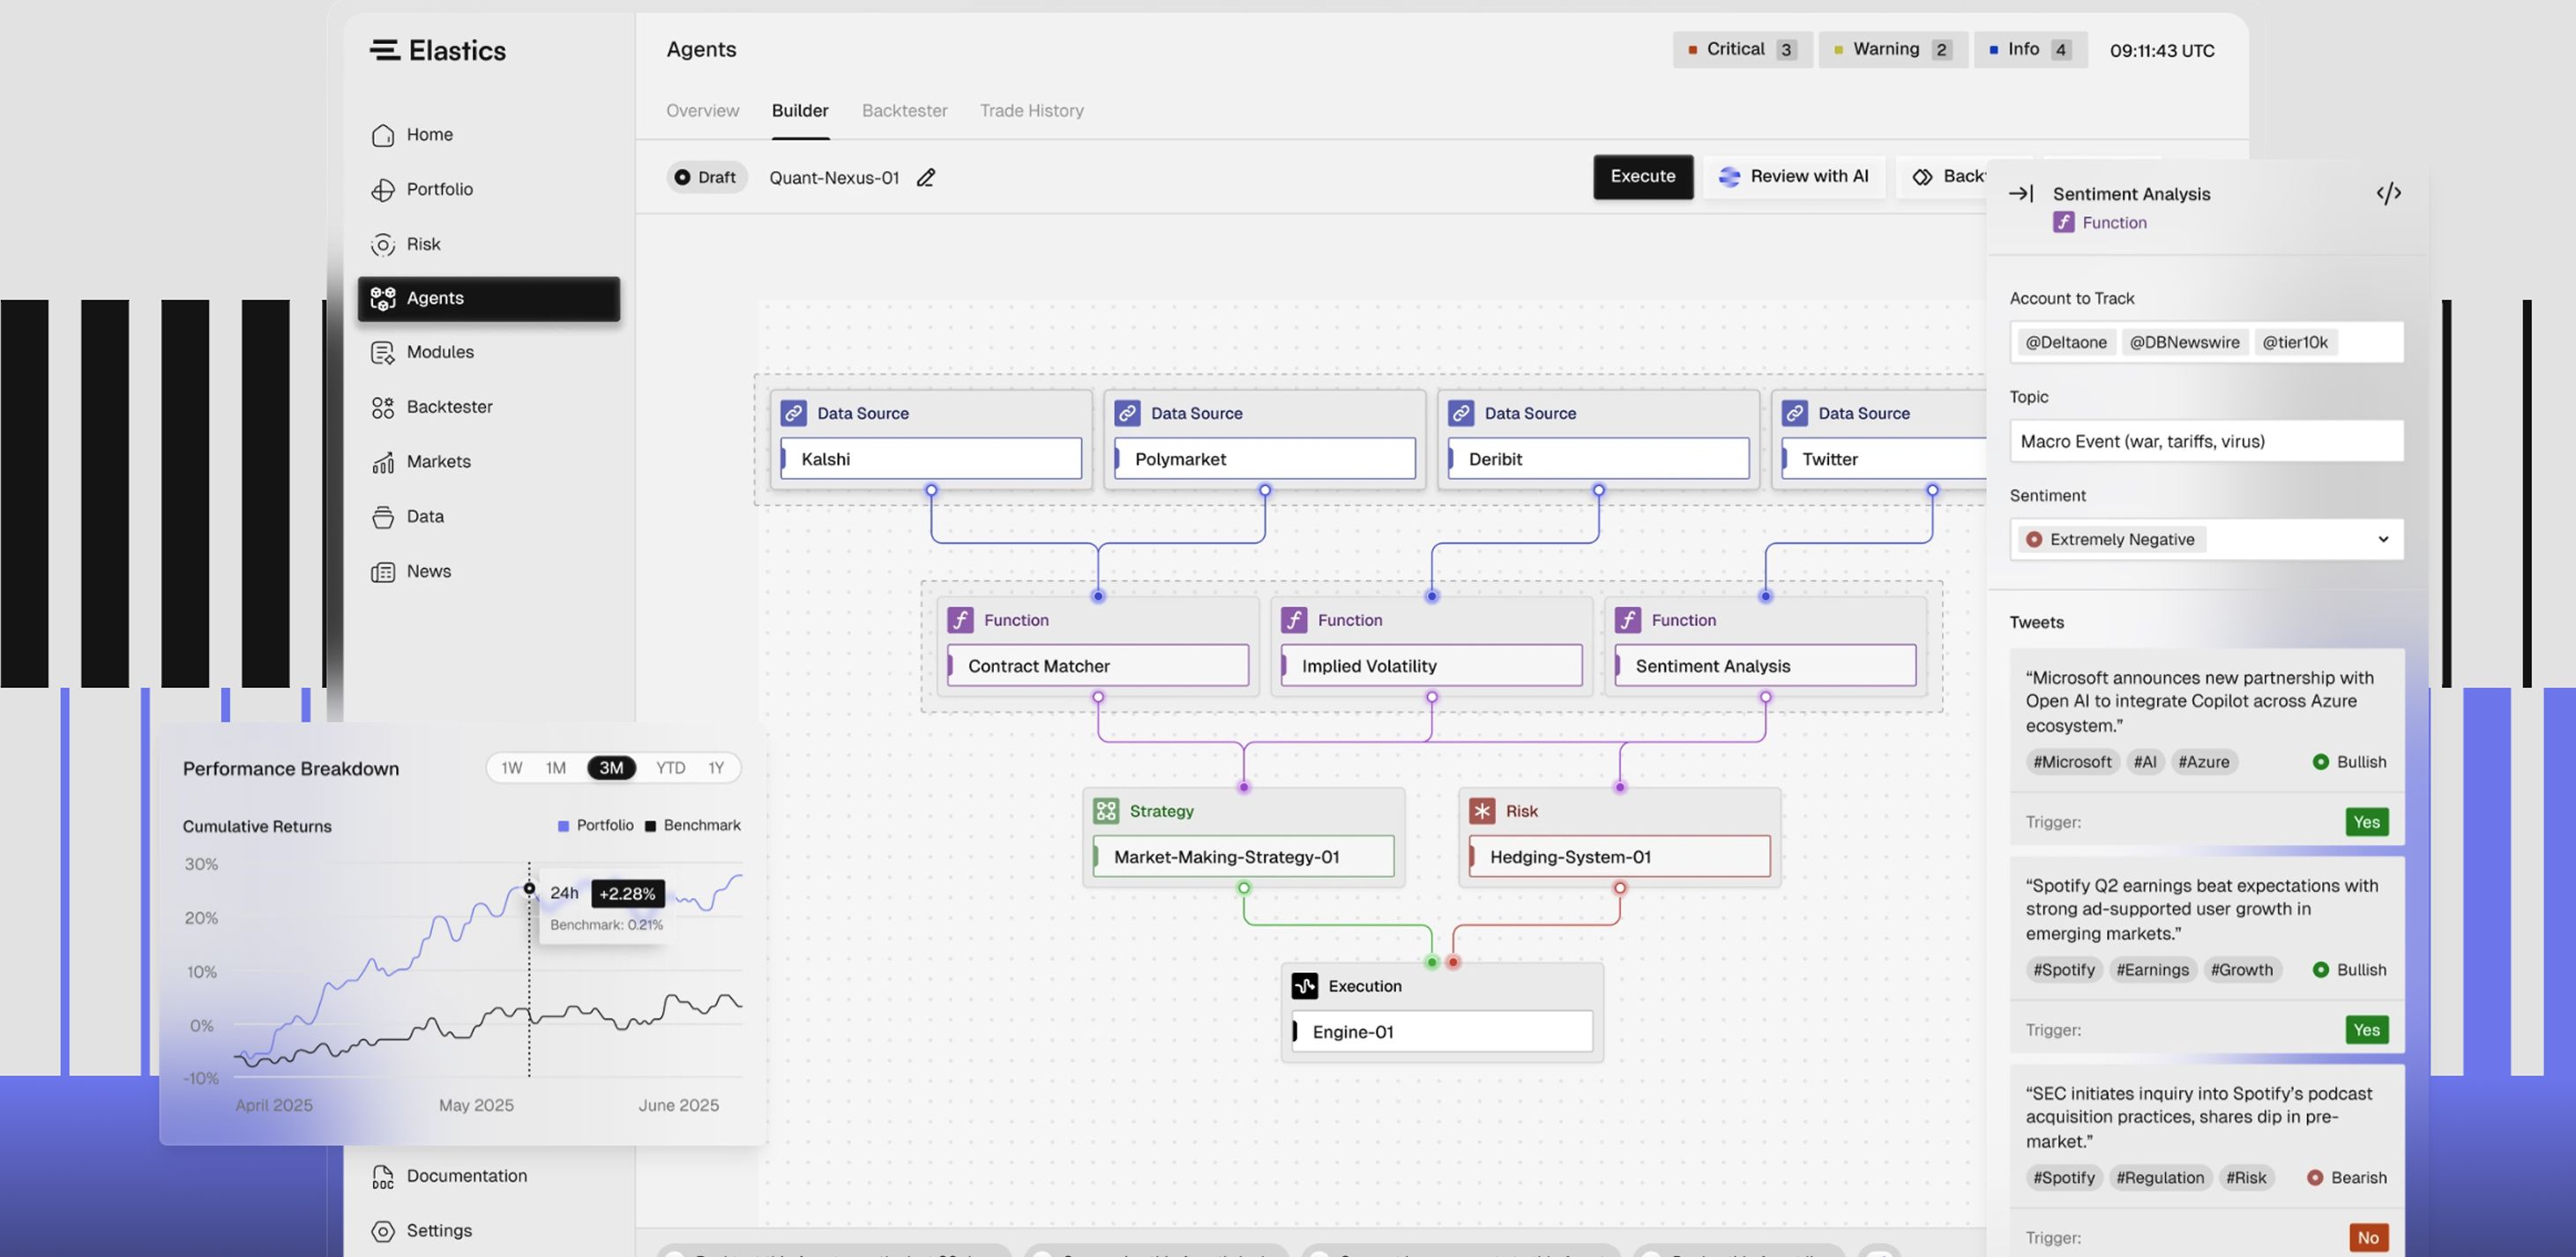This screenshot has height=1257, width=2576.
Task: Toggle the Draft status pill
Action: [706, 177]
